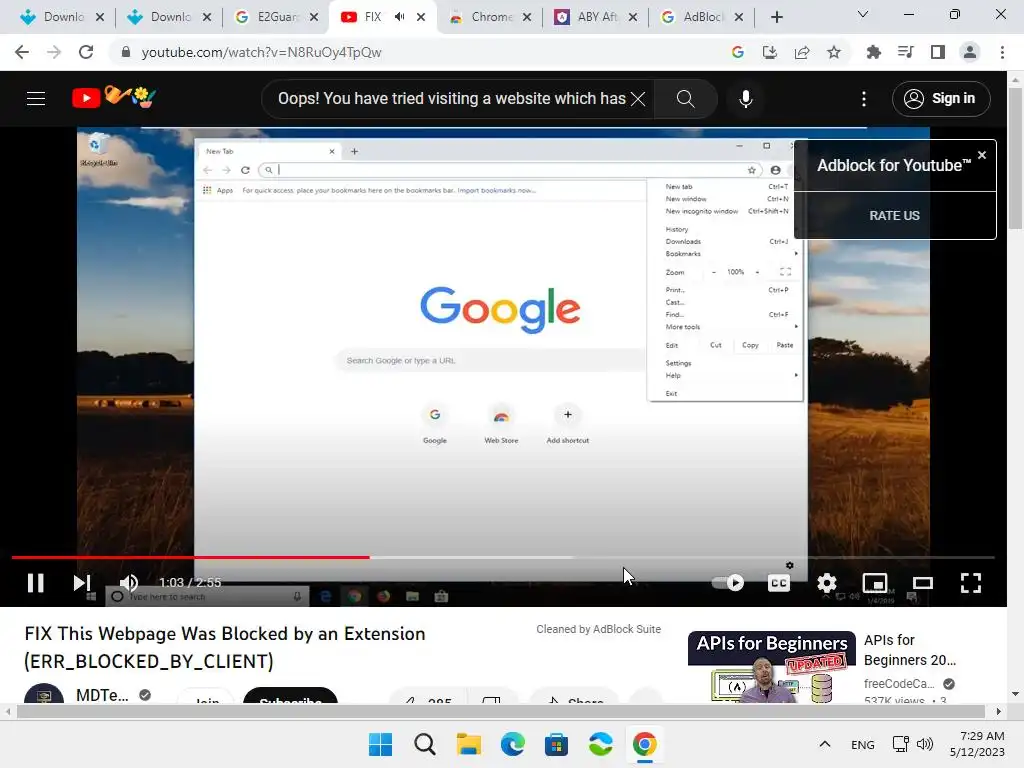This screenshot has height=768, width=1024.
Task: Open video player settings gear
Action: [827, 583]
